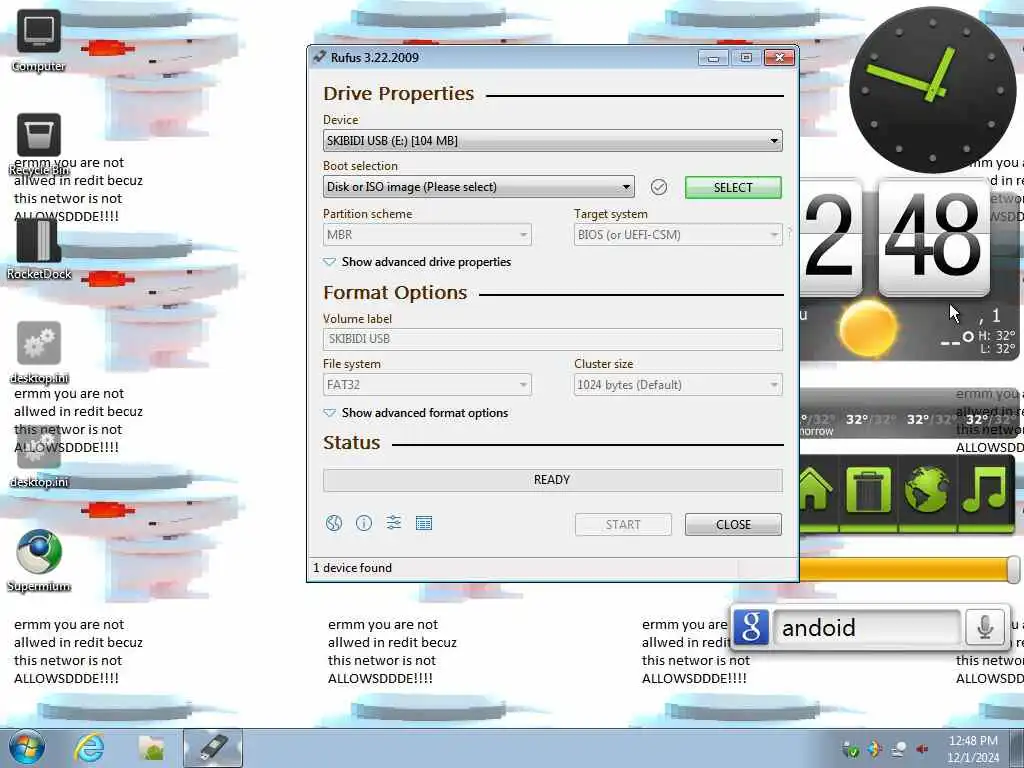Open the Cluster size dropdown
Viewport: 1024px width, 768px height.
tap(678, 385)
